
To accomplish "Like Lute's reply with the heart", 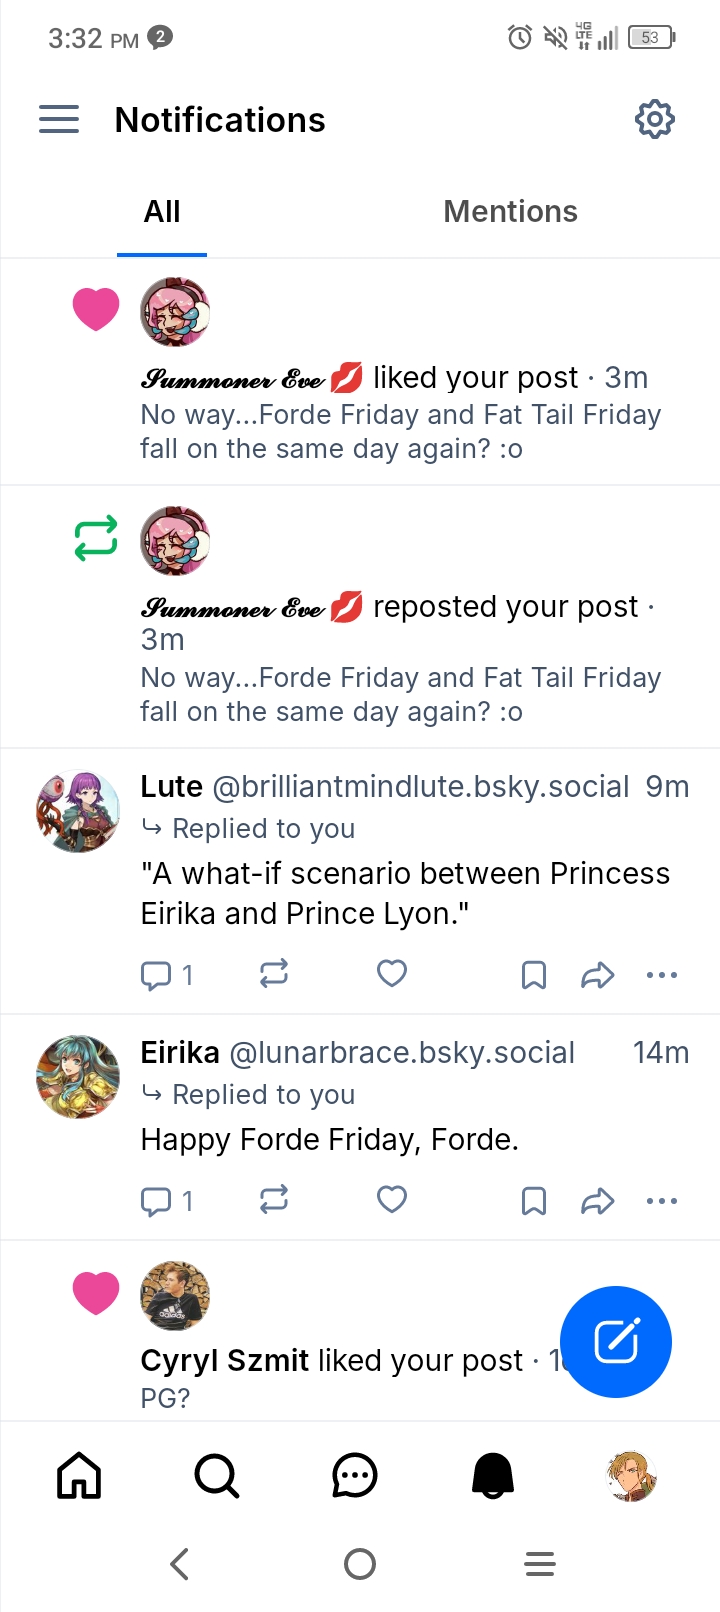I will click(x=392, y=973).
